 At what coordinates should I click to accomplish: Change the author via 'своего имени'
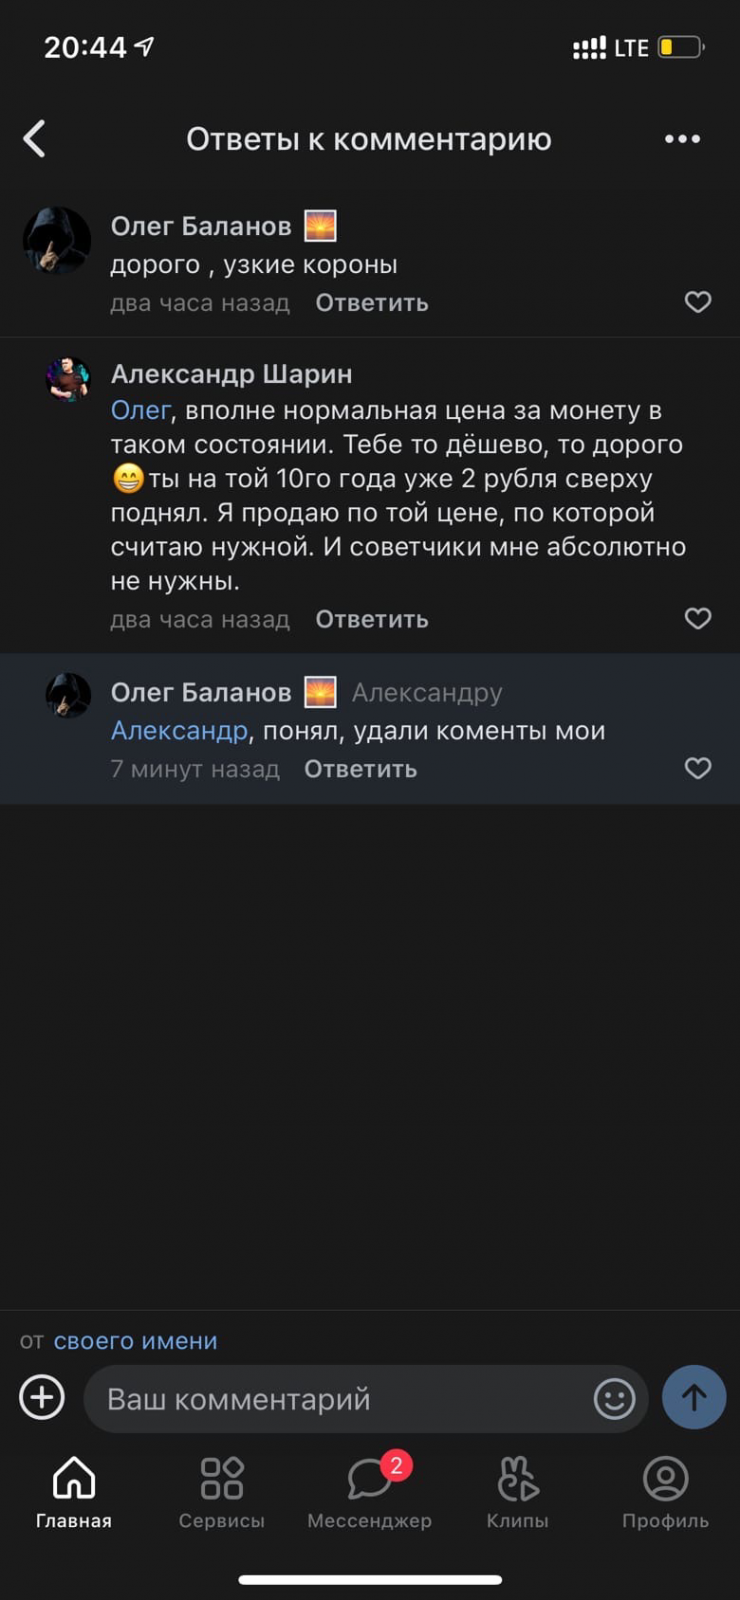tap(135, 1341)
